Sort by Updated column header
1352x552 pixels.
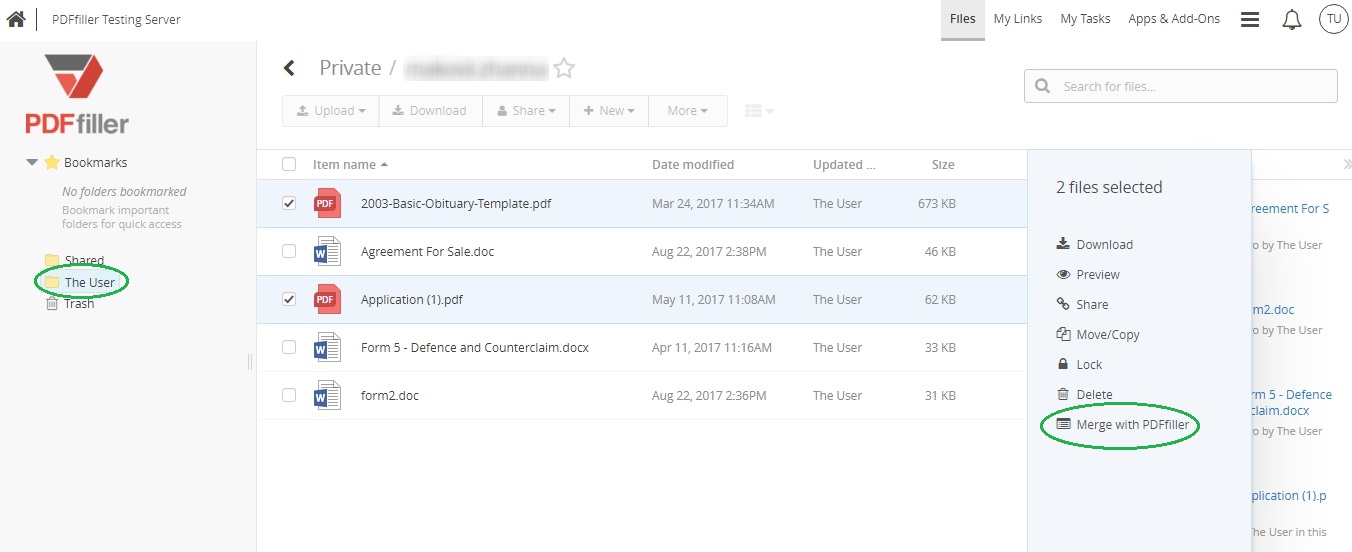click(x=844, y=164)
